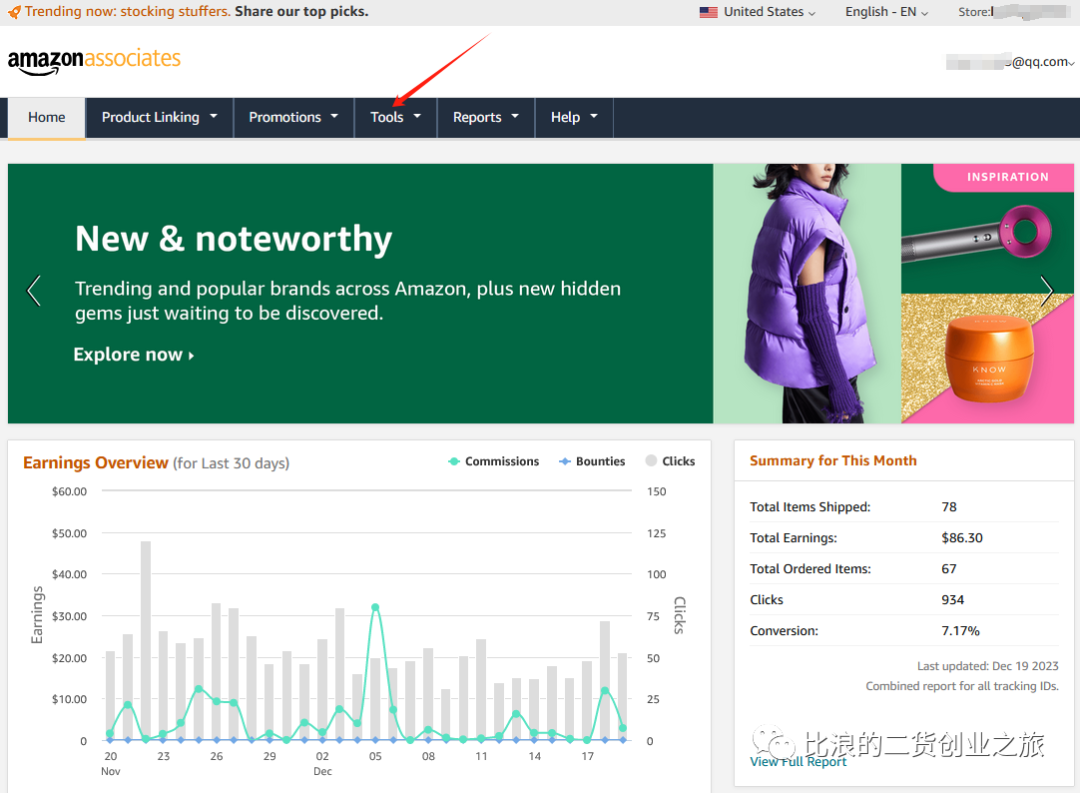Image resolution: width=1080 pixels, height=793 pixels.
Task: Click Last updated: Dec 19 2023 text
Action: 987,666
